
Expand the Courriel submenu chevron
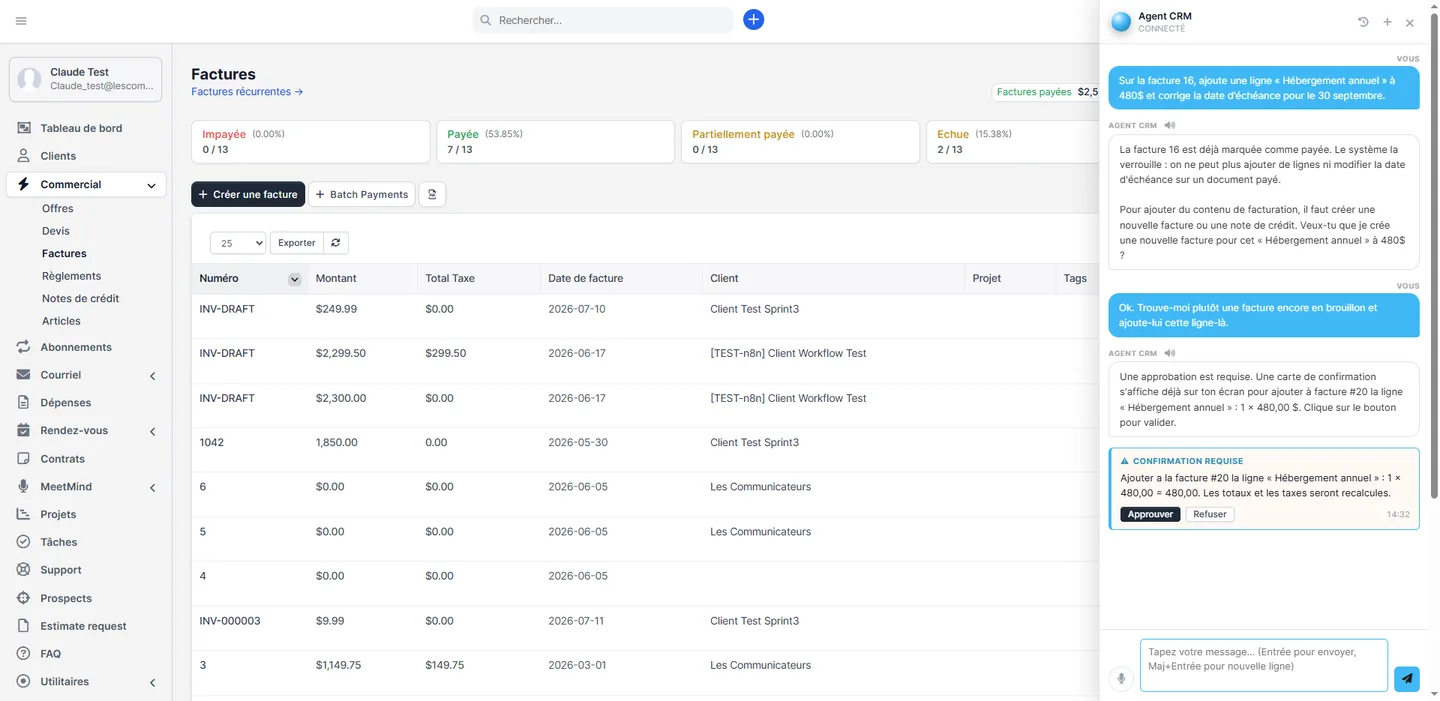coord(153,376)
